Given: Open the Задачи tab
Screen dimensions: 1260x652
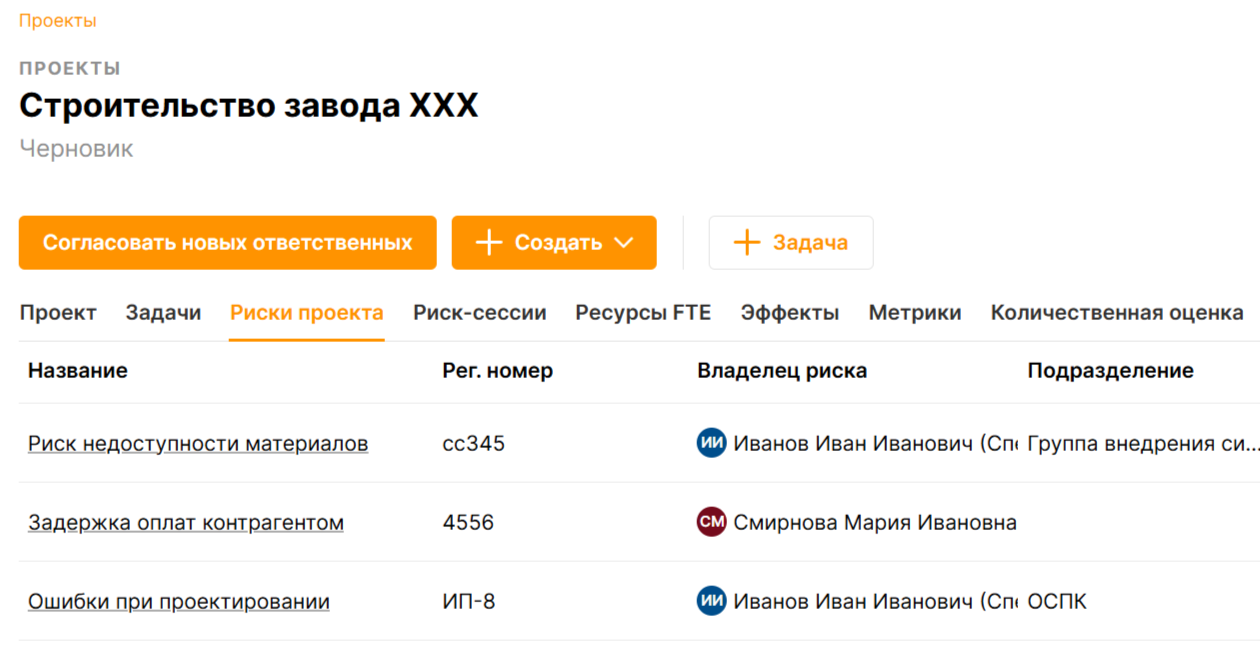Looking at the screenshot, I should pos(163,313).
